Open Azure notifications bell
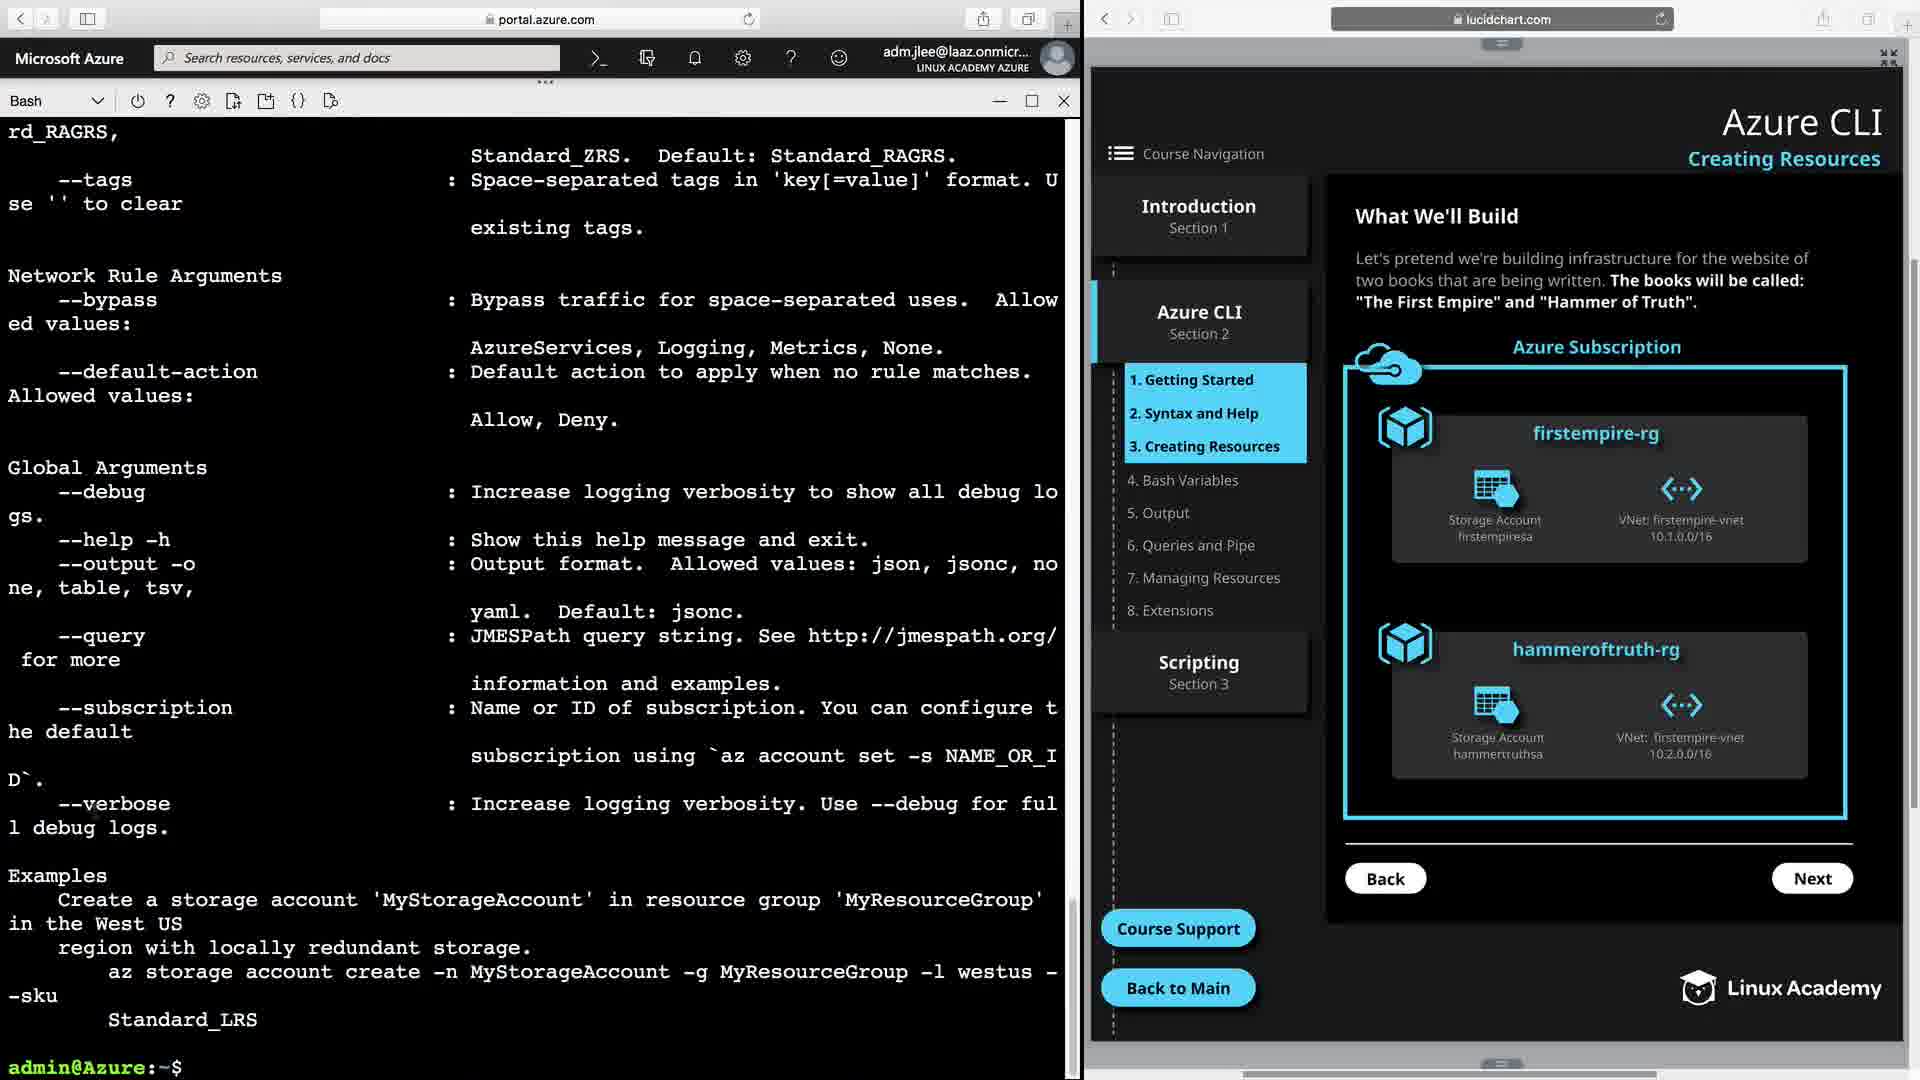This screenshot has height=1080, width=1920. tap(695, 58)
